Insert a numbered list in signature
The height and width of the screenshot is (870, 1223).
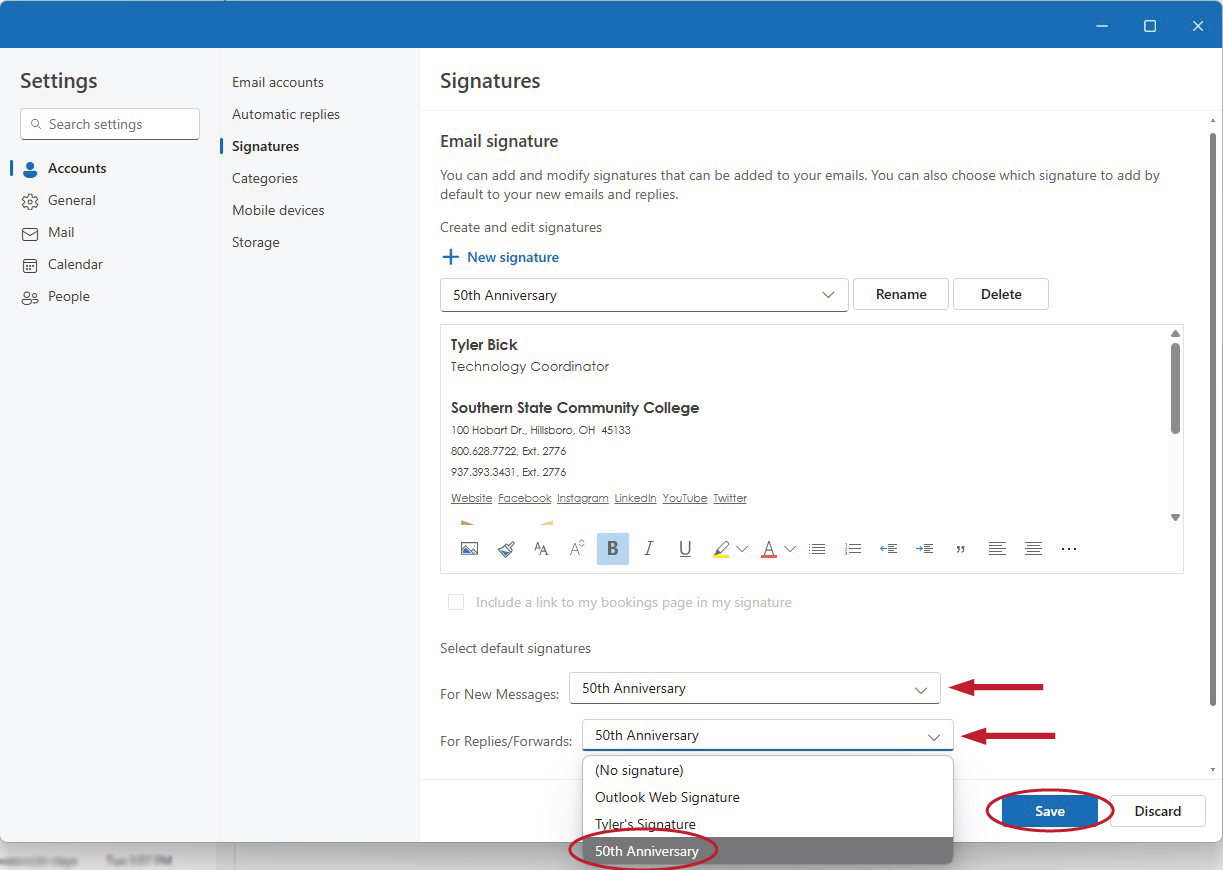[x=853, y=549]
